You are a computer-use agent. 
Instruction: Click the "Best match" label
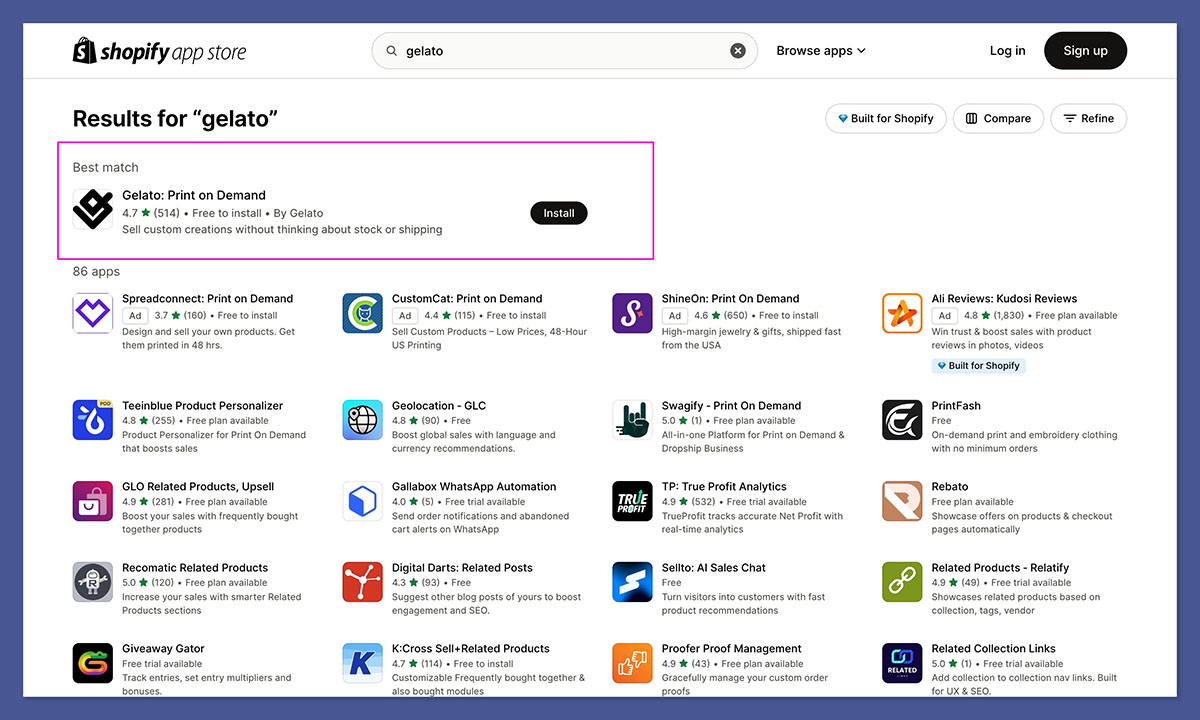click(x=106, y=167)
